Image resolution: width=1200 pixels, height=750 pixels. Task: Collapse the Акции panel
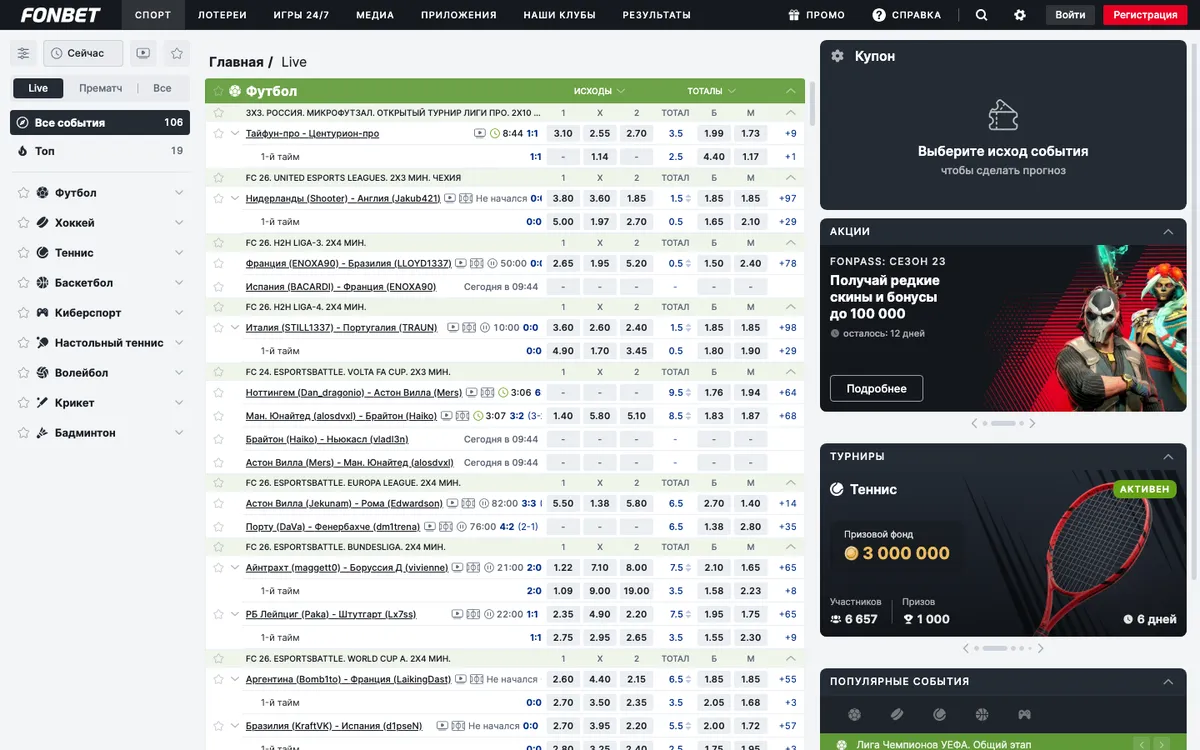pyautogui.click(x=1168, y=231)
